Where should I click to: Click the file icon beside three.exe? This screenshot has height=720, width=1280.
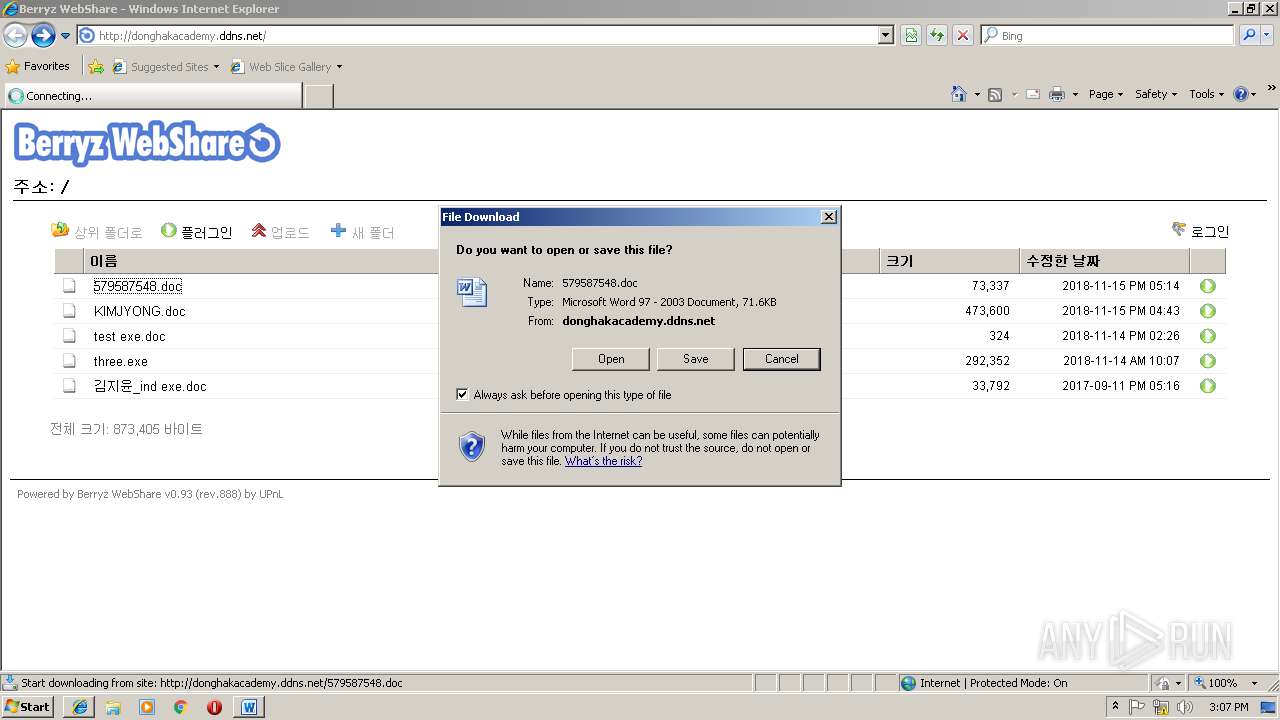pyautogui.click(x=69, y=361)
